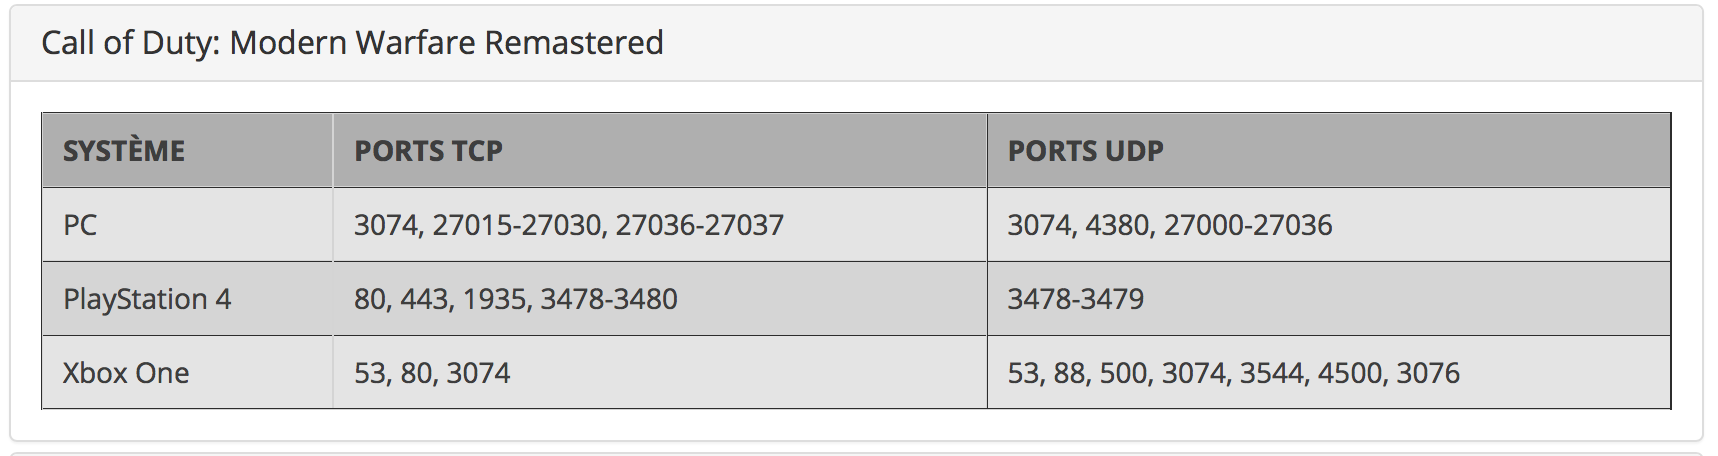Click the PORTS TCP column header
Image resolution: width=1718 pixels, height=456 pixels.
(x=428, y=151)
